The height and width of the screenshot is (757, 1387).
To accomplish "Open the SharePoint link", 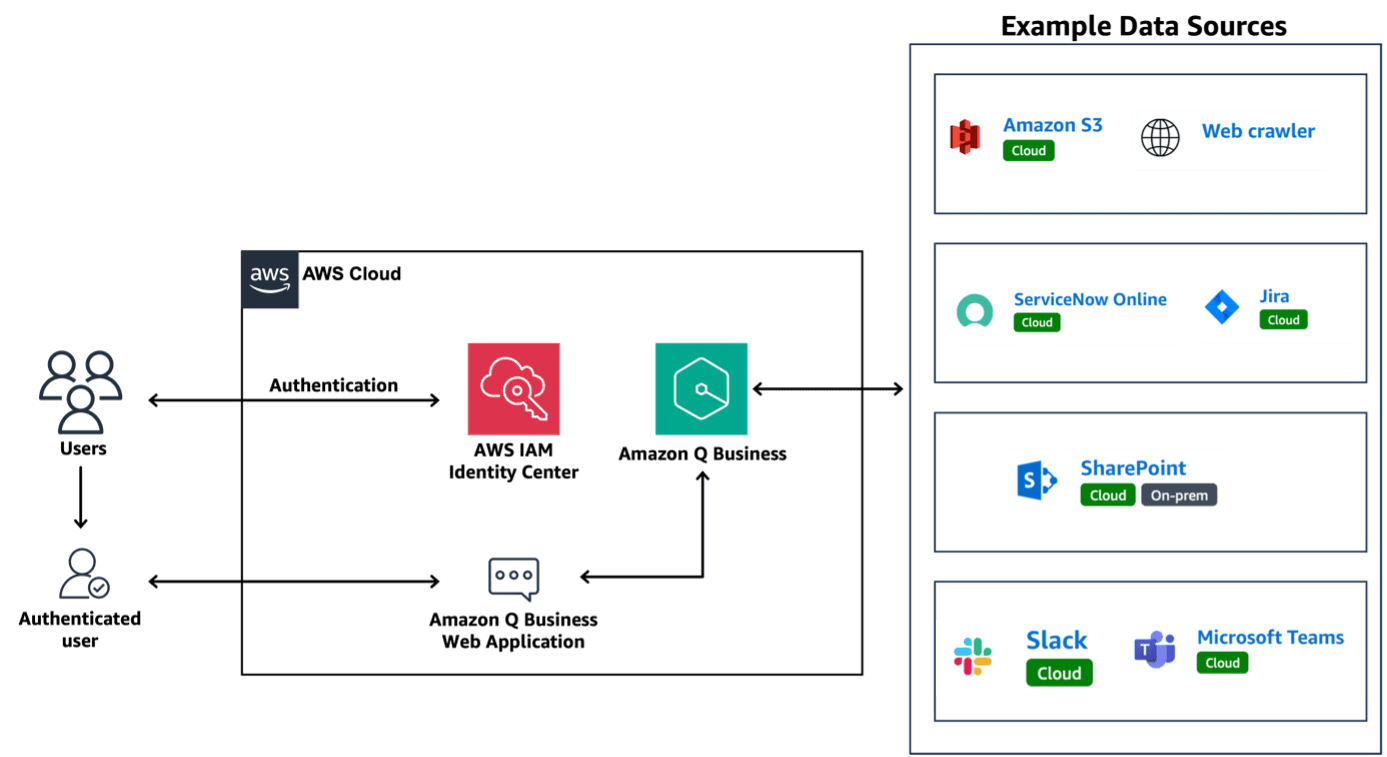I will pos(1133,468).
